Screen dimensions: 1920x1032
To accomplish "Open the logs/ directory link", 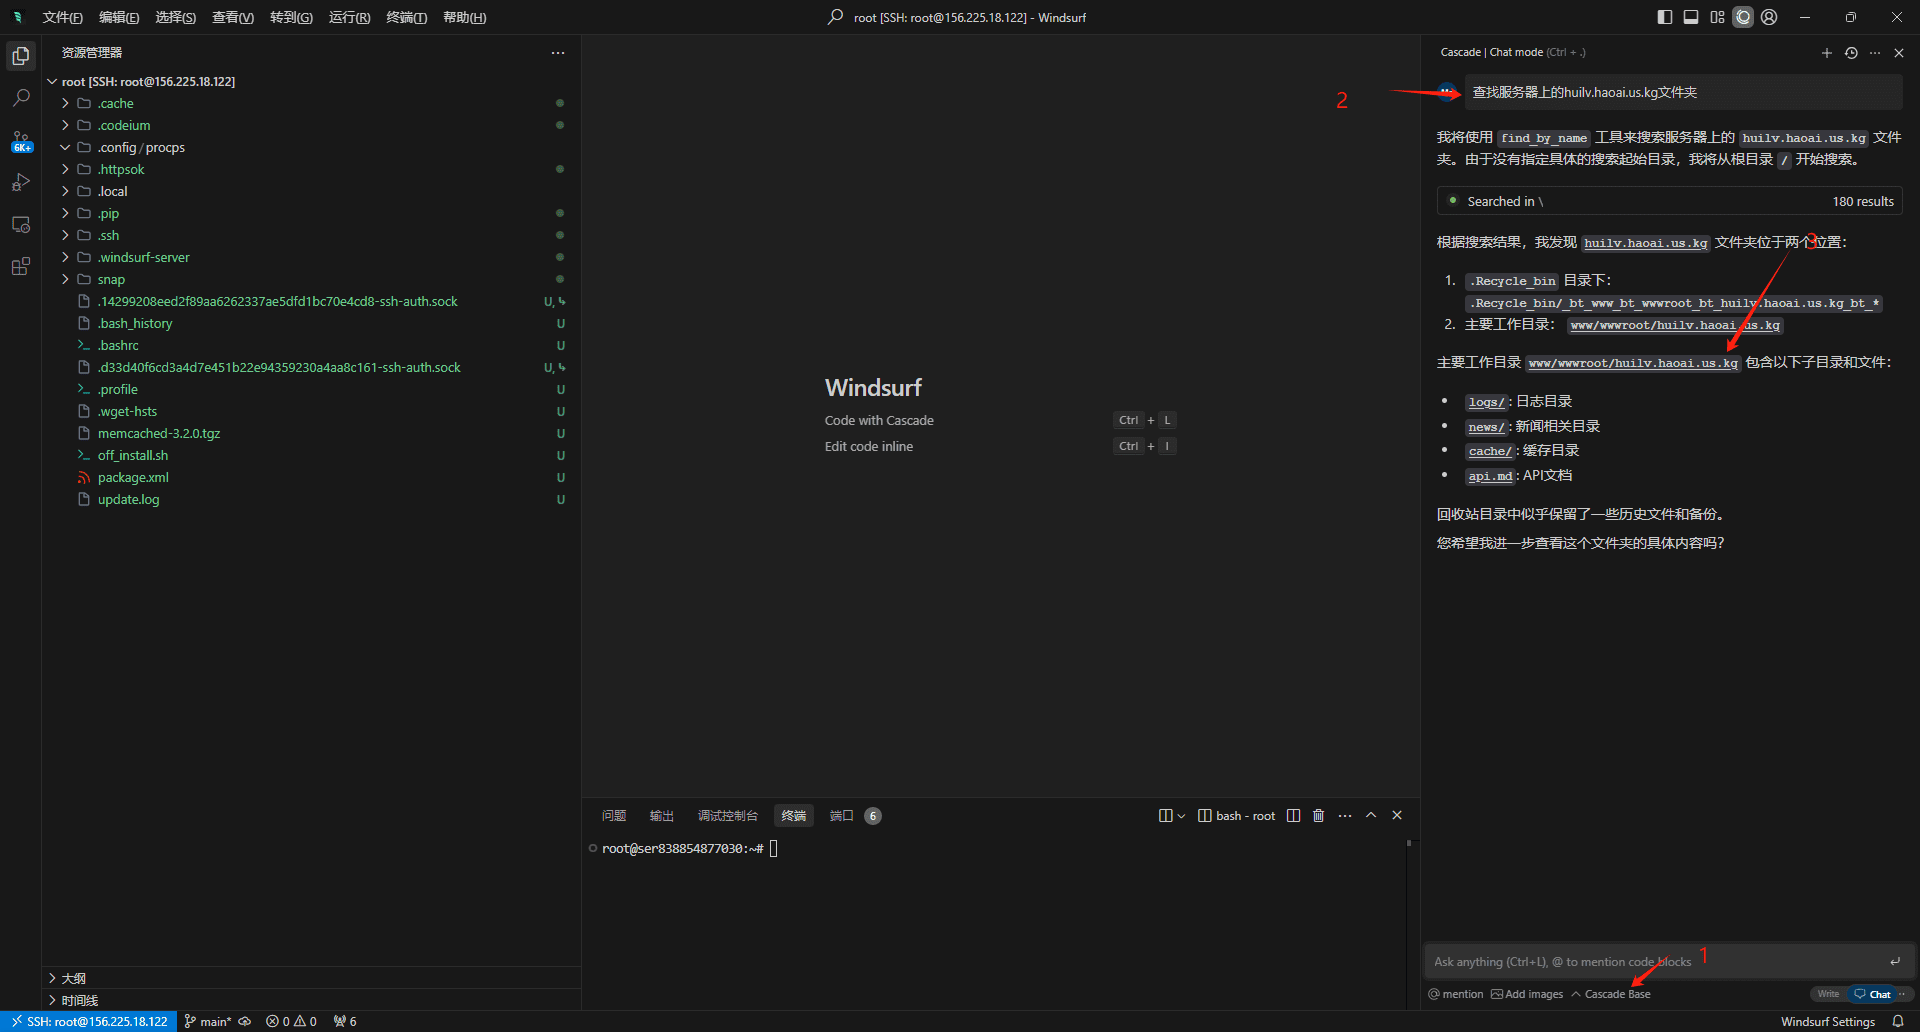I will tap(1486, 402).
